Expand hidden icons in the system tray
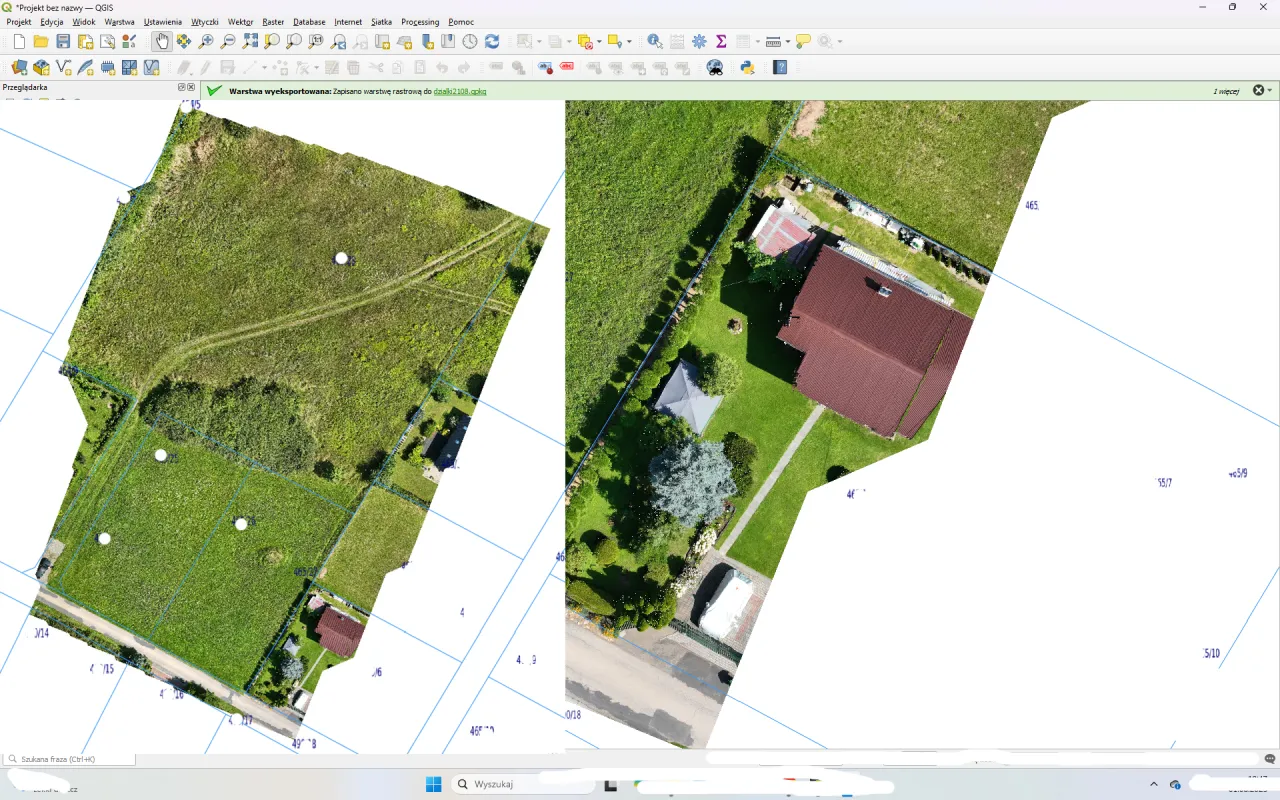This screenshot has width=1280, height=800. [1153, 784]
